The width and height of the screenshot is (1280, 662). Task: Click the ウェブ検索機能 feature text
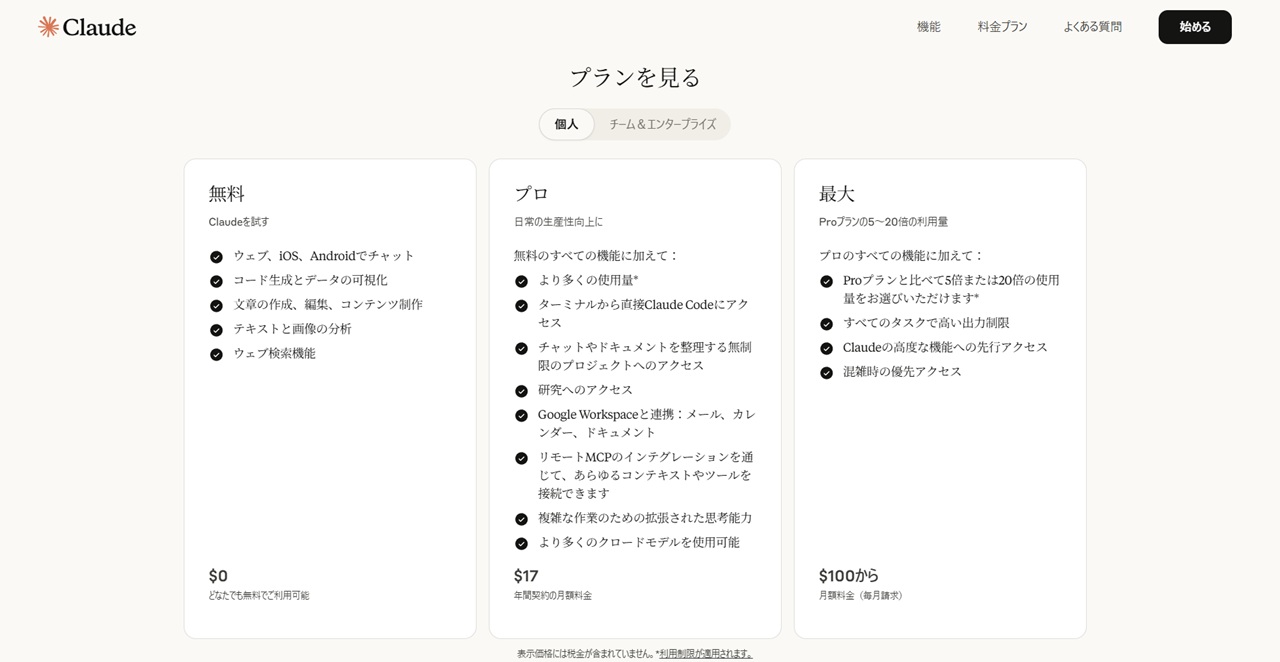[274, 353]
